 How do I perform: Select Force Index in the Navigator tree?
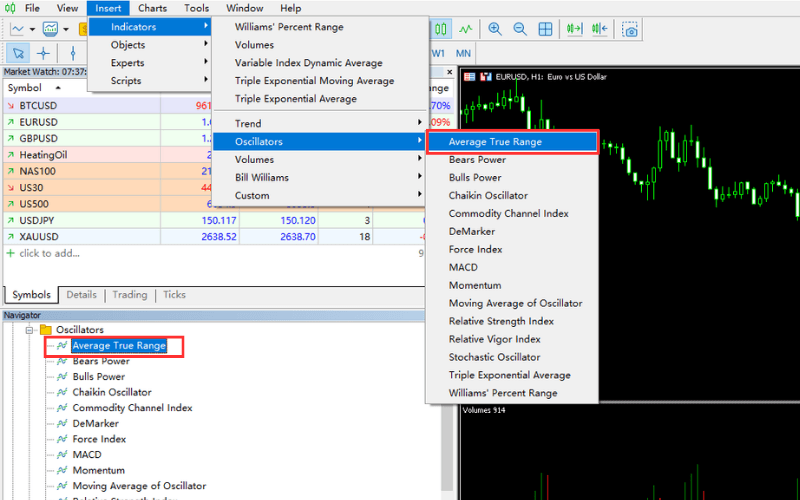(99, 439)
